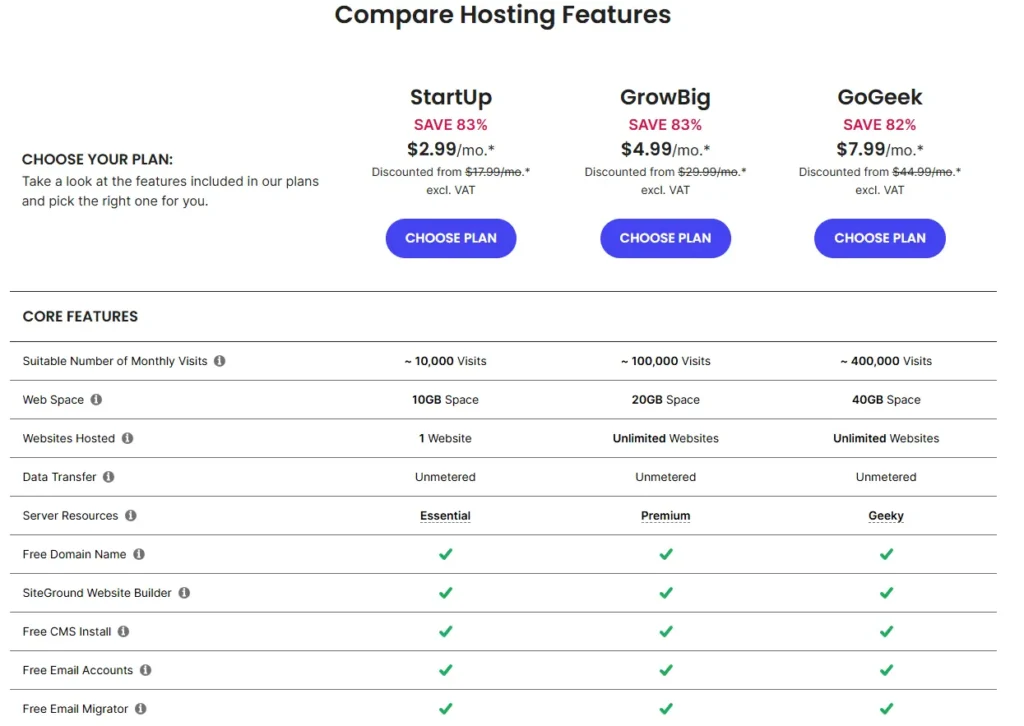Click StartUp checkmark for Free CMS Install
The width and height of the screenshot is (1024, 726).
pyautogui.click(x=445, y=631)
